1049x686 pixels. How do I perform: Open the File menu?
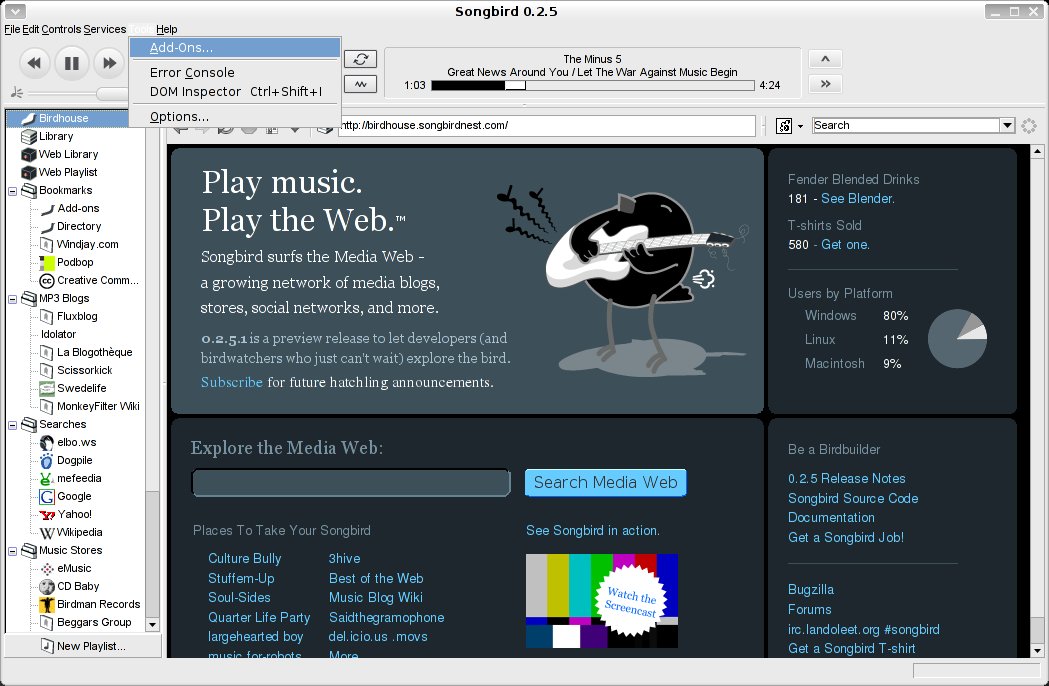(12, 29)
